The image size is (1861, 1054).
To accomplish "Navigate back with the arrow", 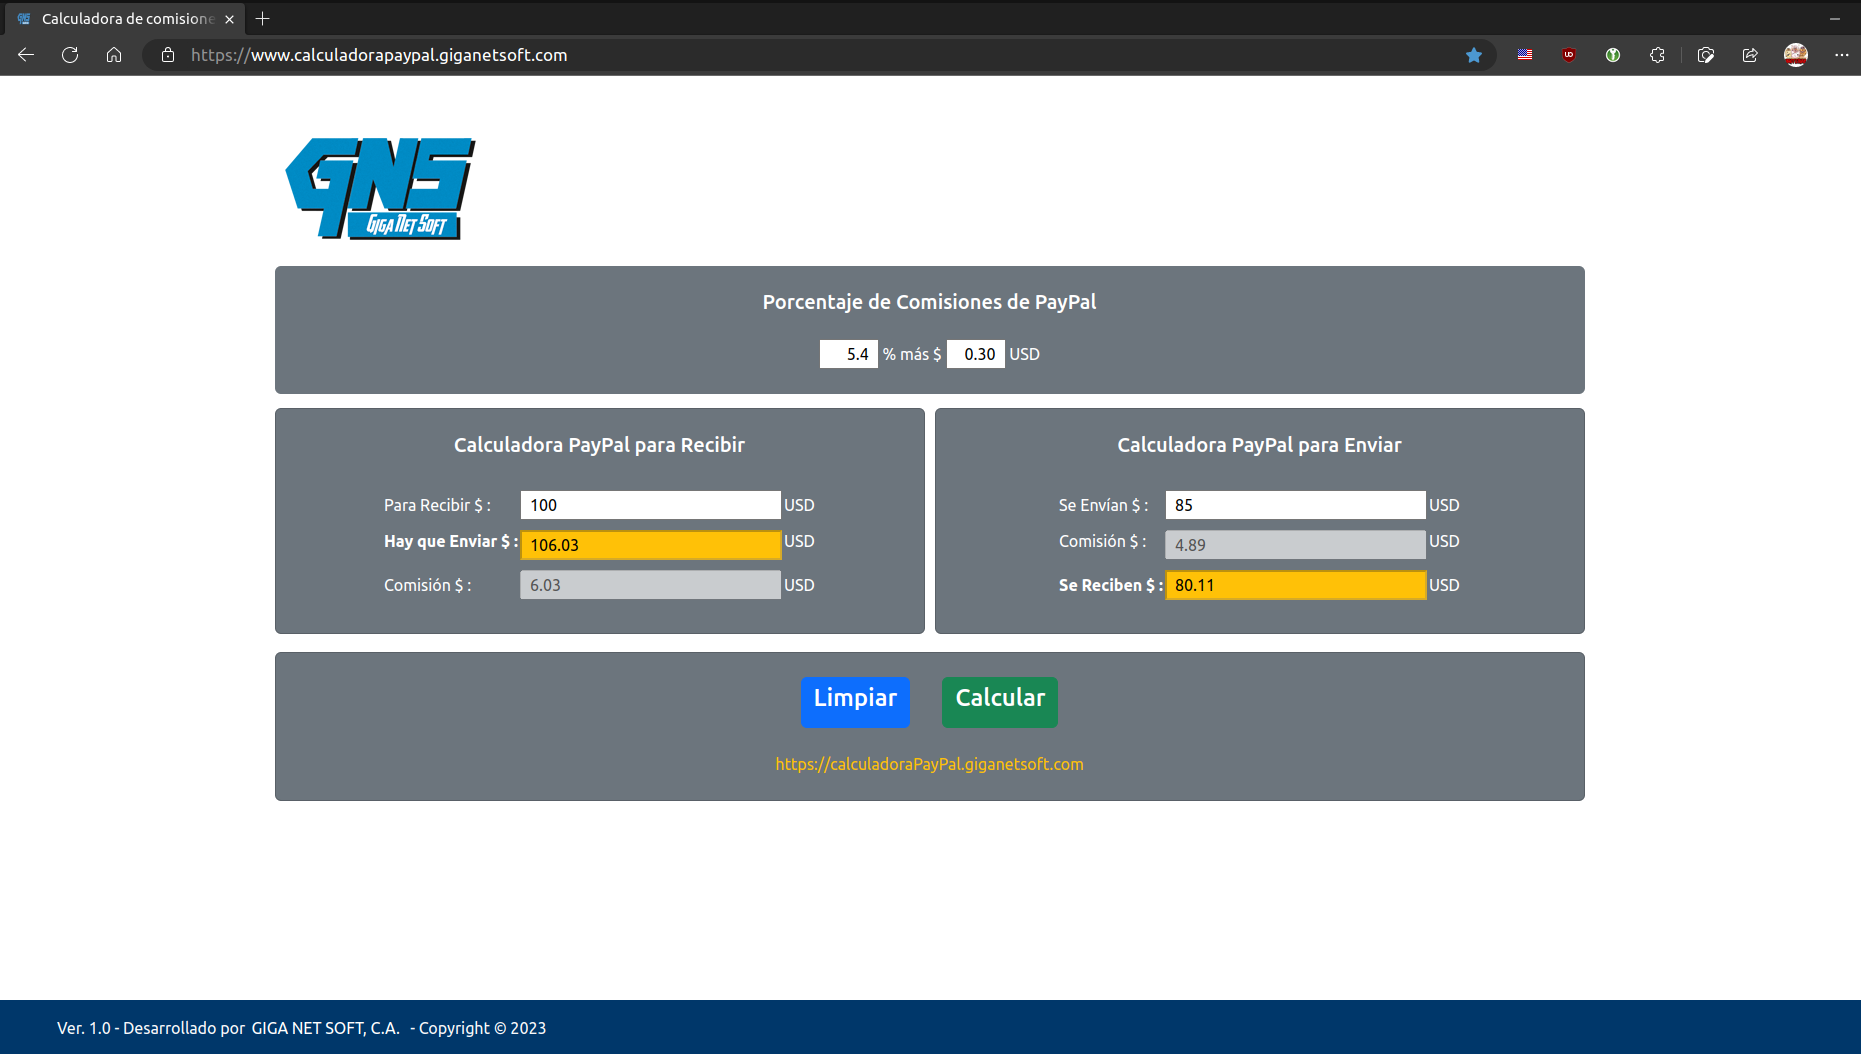I will [x=25, y=55].
